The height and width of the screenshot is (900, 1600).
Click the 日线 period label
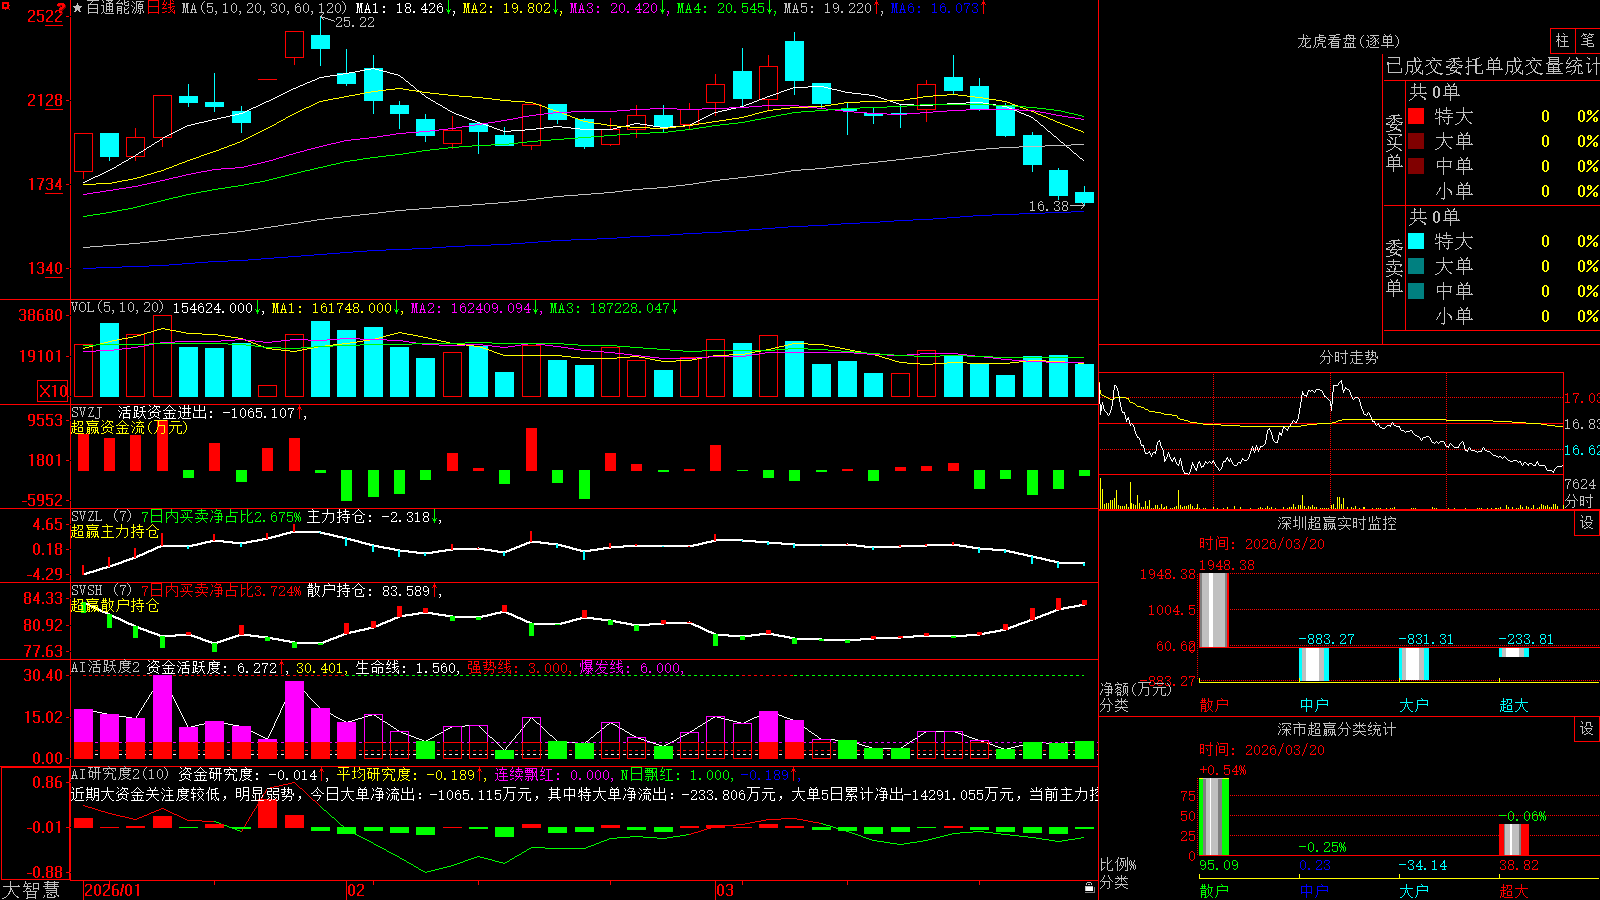161,8
